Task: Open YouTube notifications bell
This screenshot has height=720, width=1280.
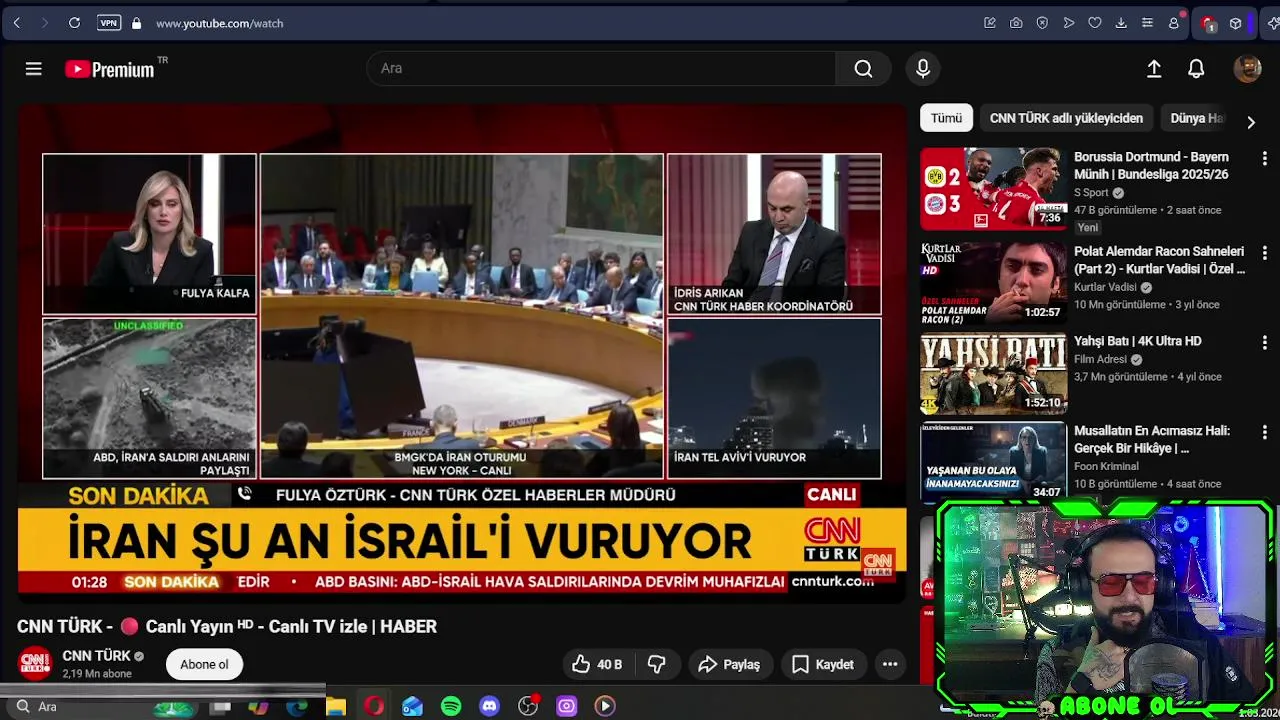Action: [1196, 68]
